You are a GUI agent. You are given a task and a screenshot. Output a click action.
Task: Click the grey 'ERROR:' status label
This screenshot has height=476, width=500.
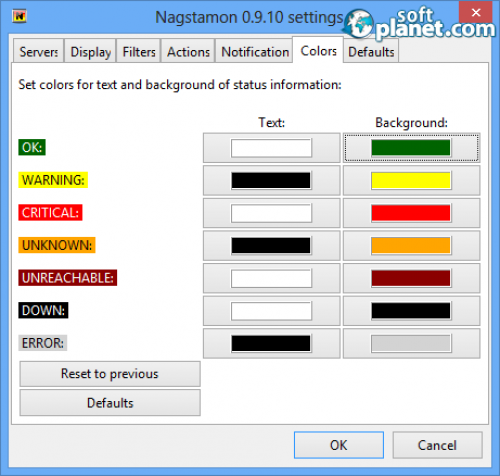point(43,343)
